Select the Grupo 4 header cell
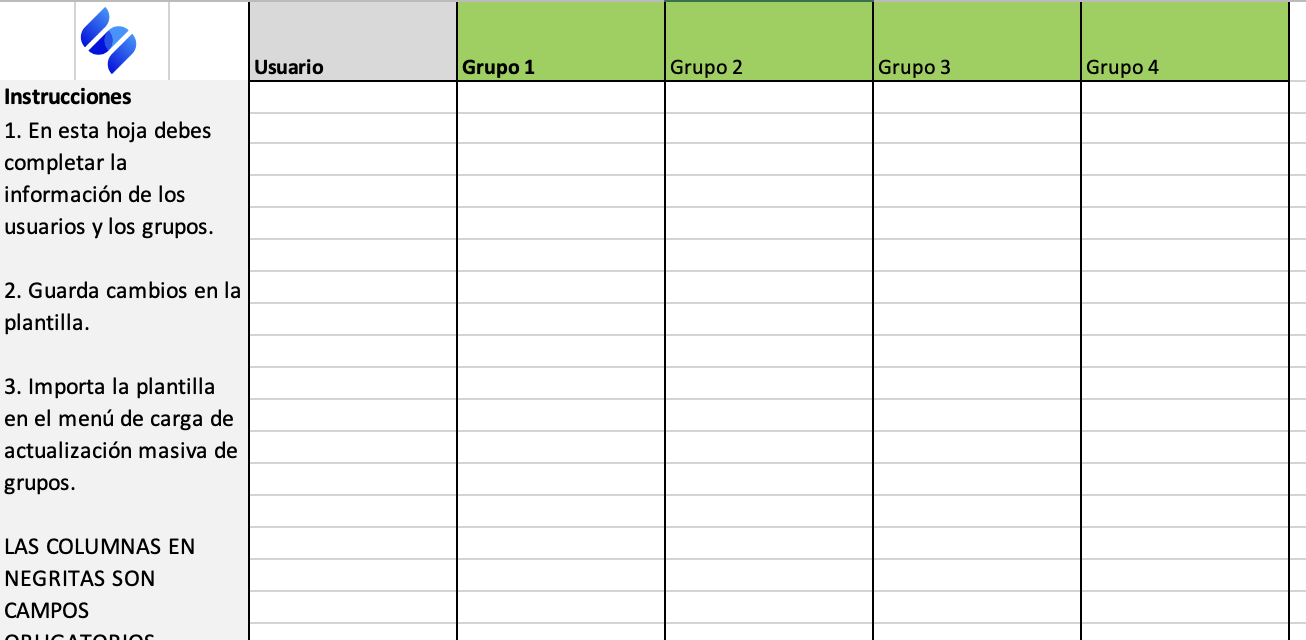Viewport: 1306px width, 640px height. 1185,41
